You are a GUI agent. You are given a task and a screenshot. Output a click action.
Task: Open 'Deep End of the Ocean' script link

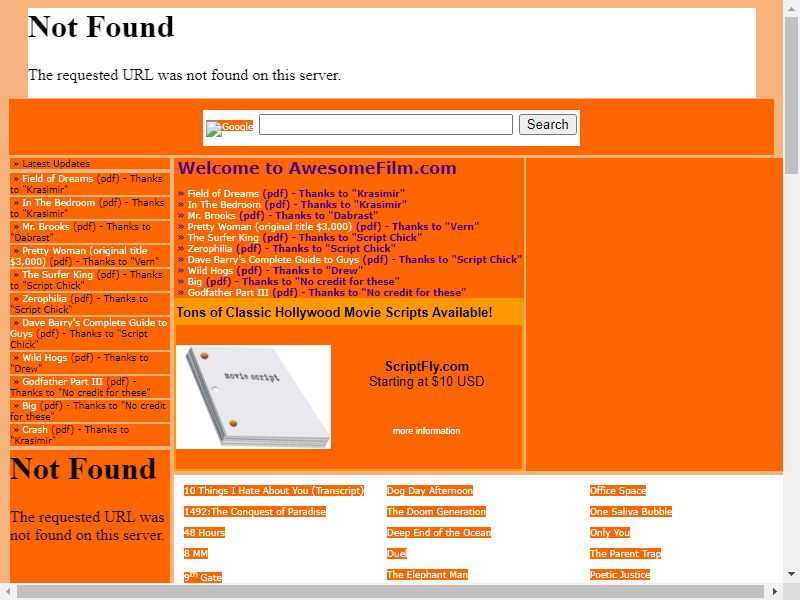click(439, 532)
